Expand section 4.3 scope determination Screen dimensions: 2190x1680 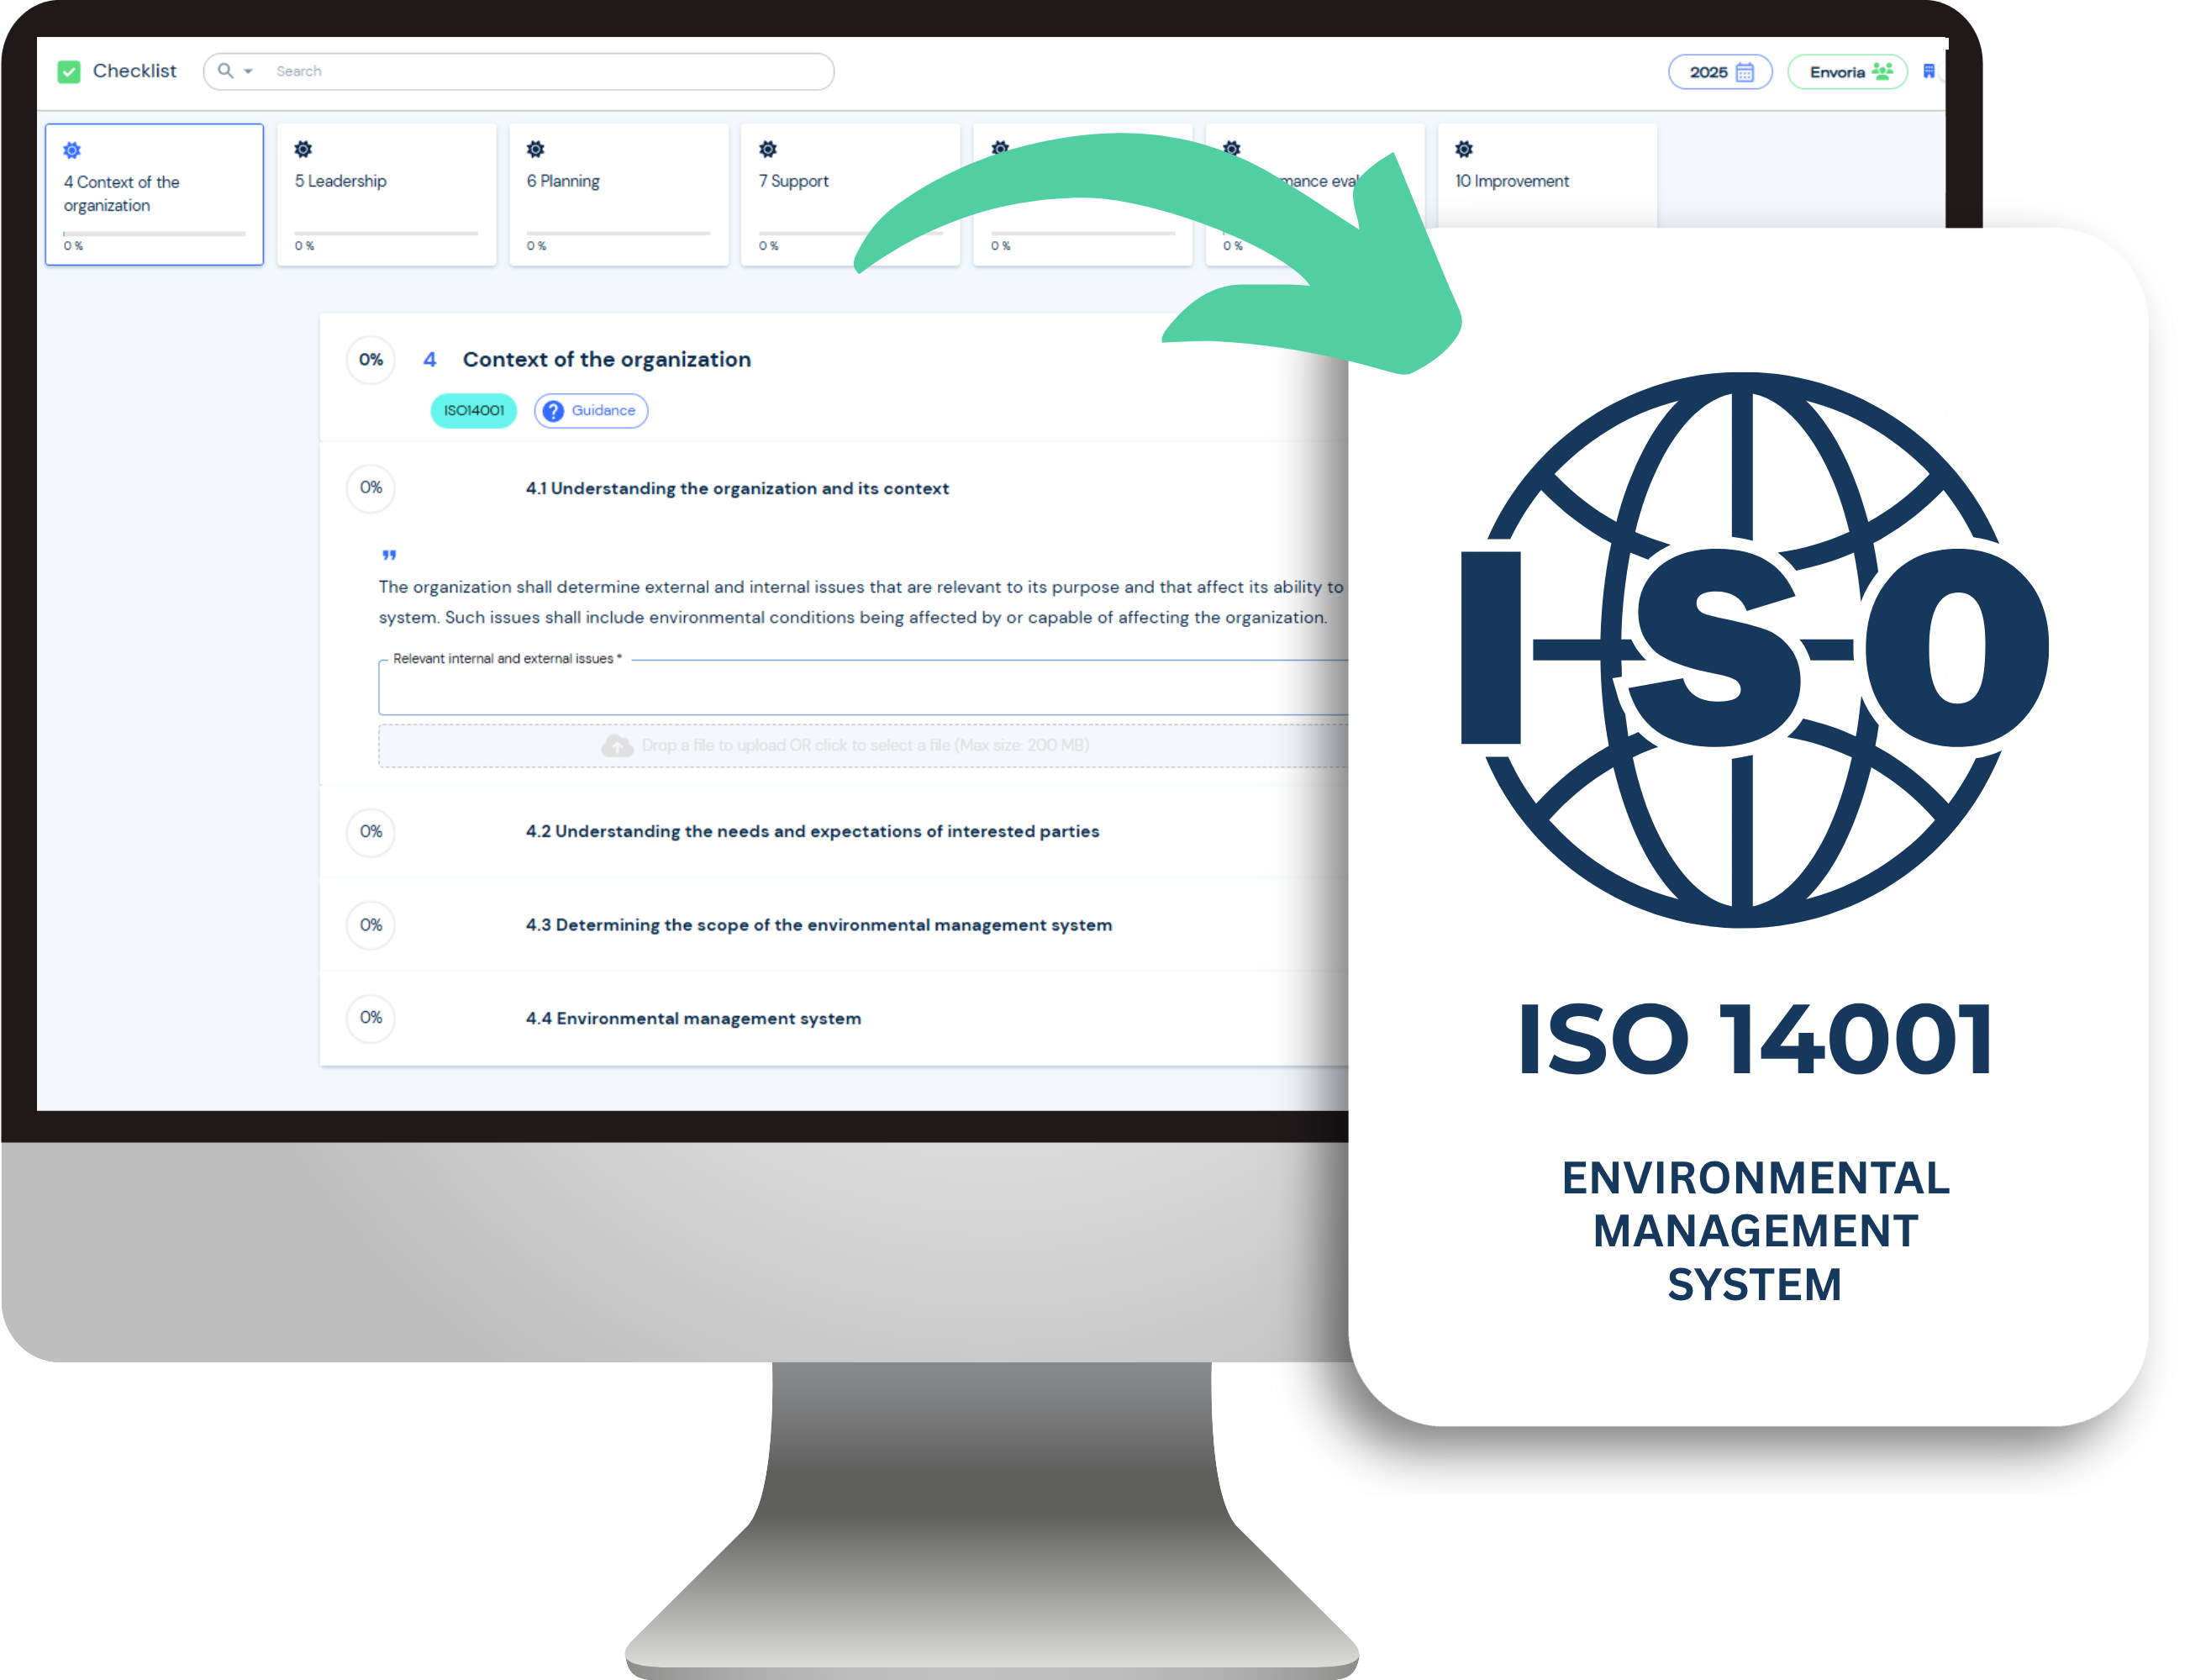pos(818,925)
